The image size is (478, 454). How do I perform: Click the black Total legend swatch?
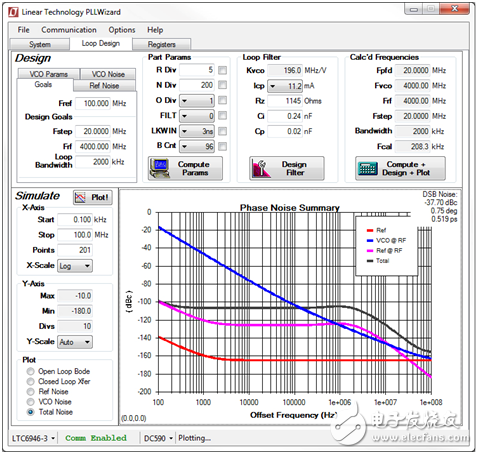tap(370, 261)
